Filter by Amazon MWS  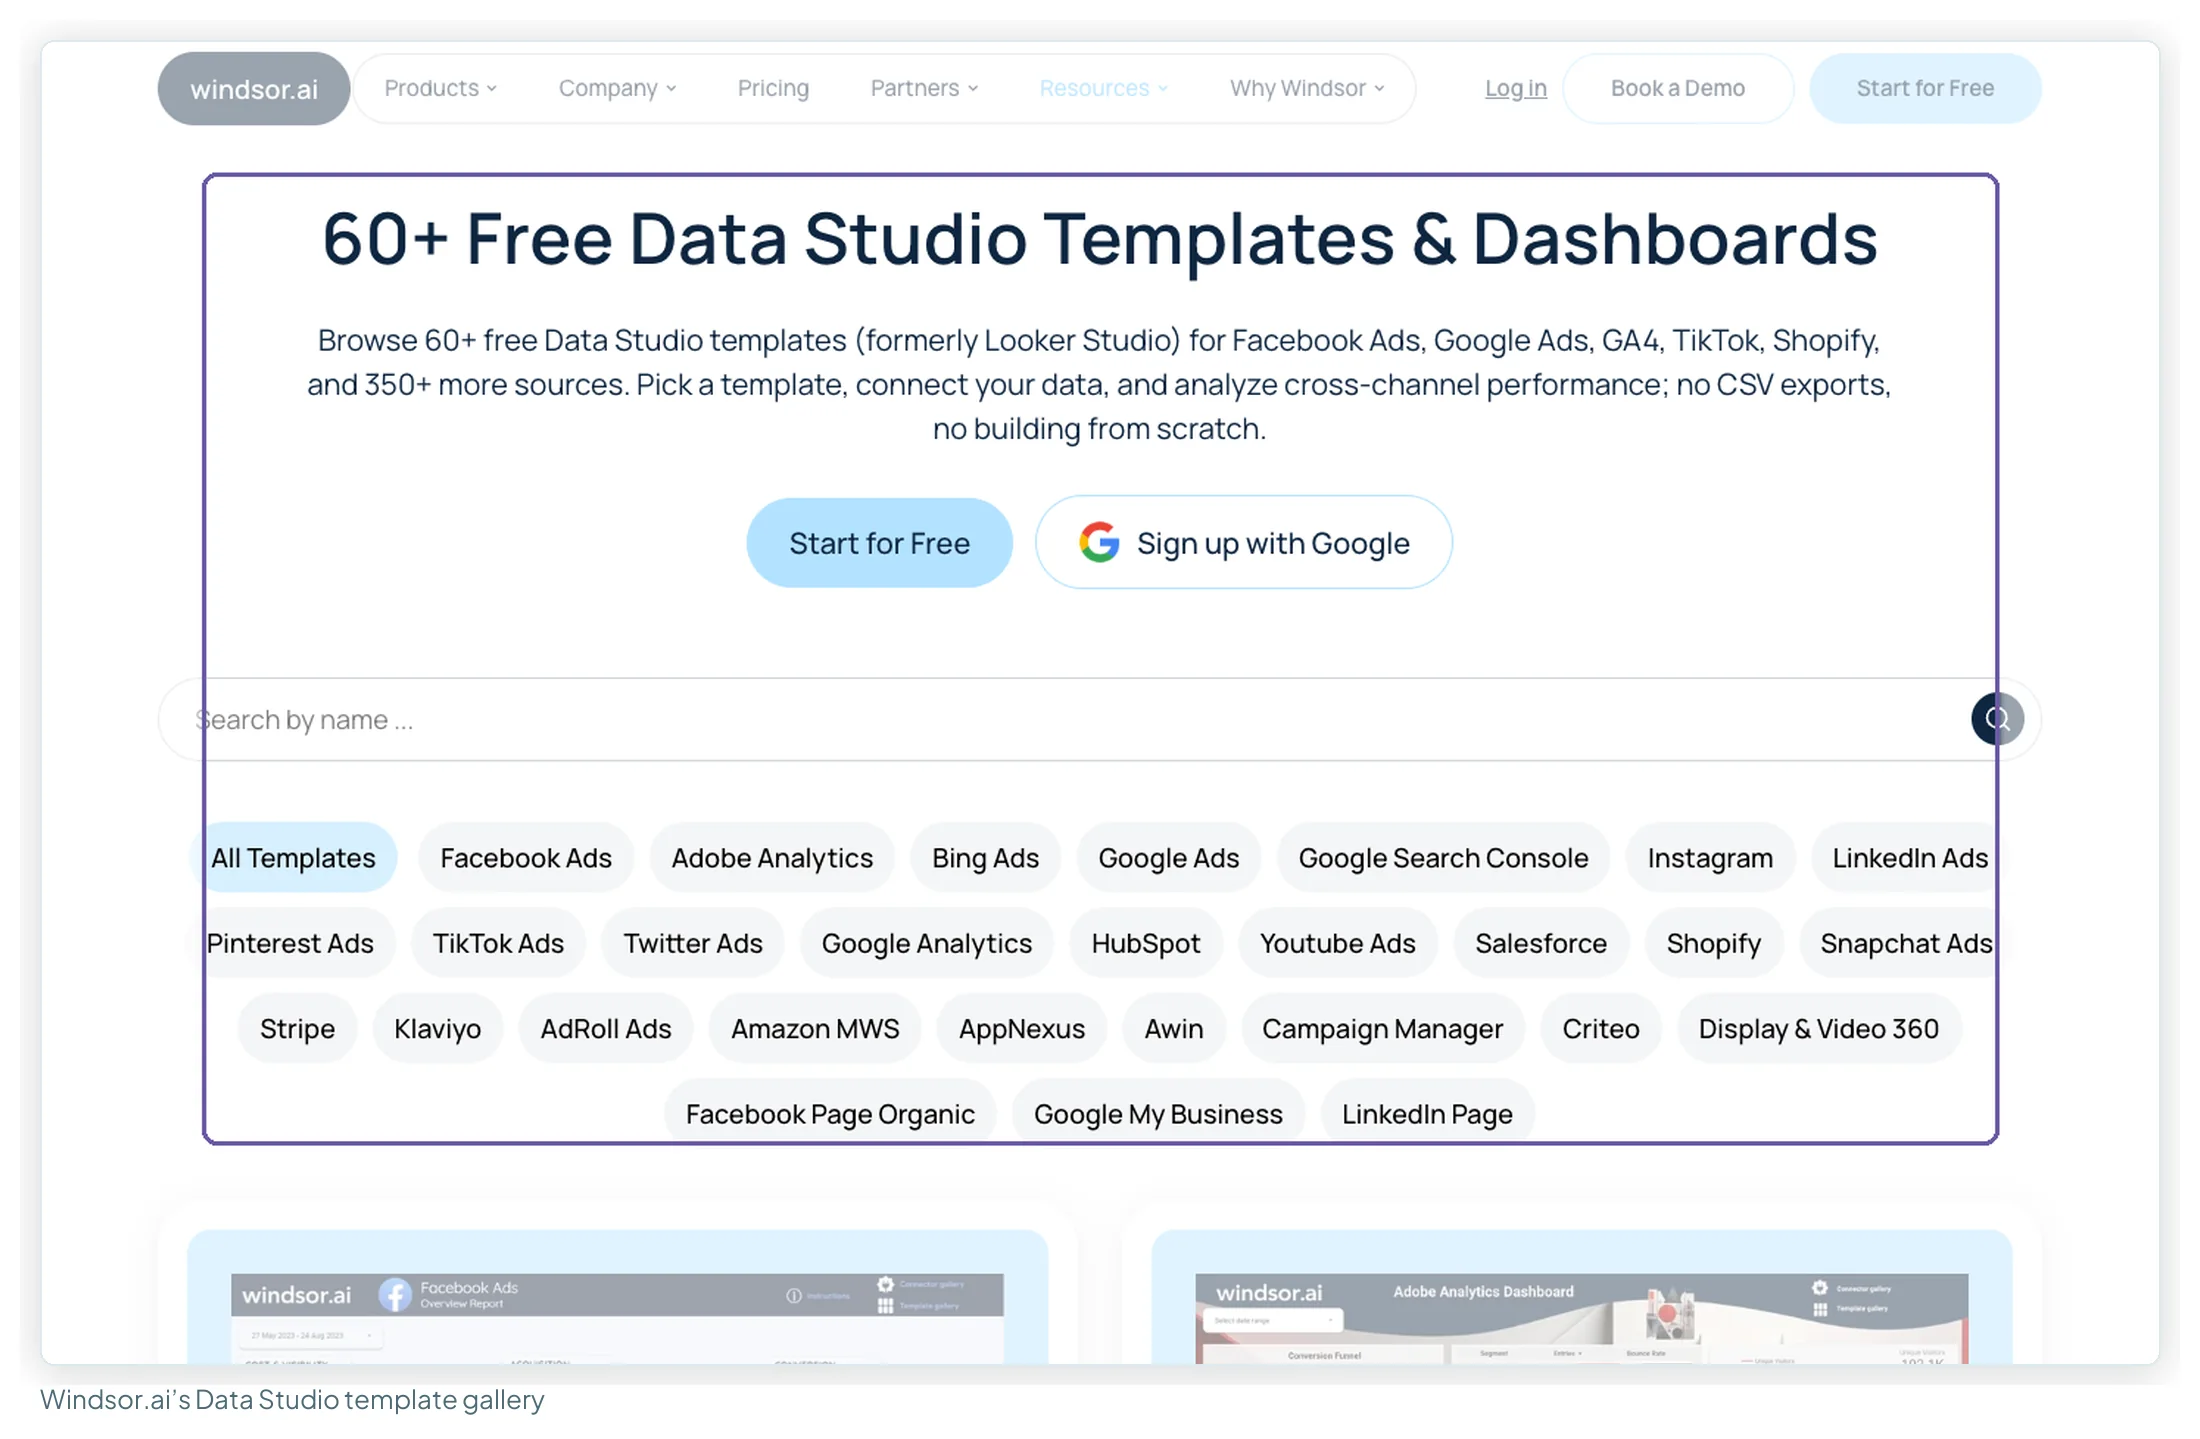(x=815, y=1028)
